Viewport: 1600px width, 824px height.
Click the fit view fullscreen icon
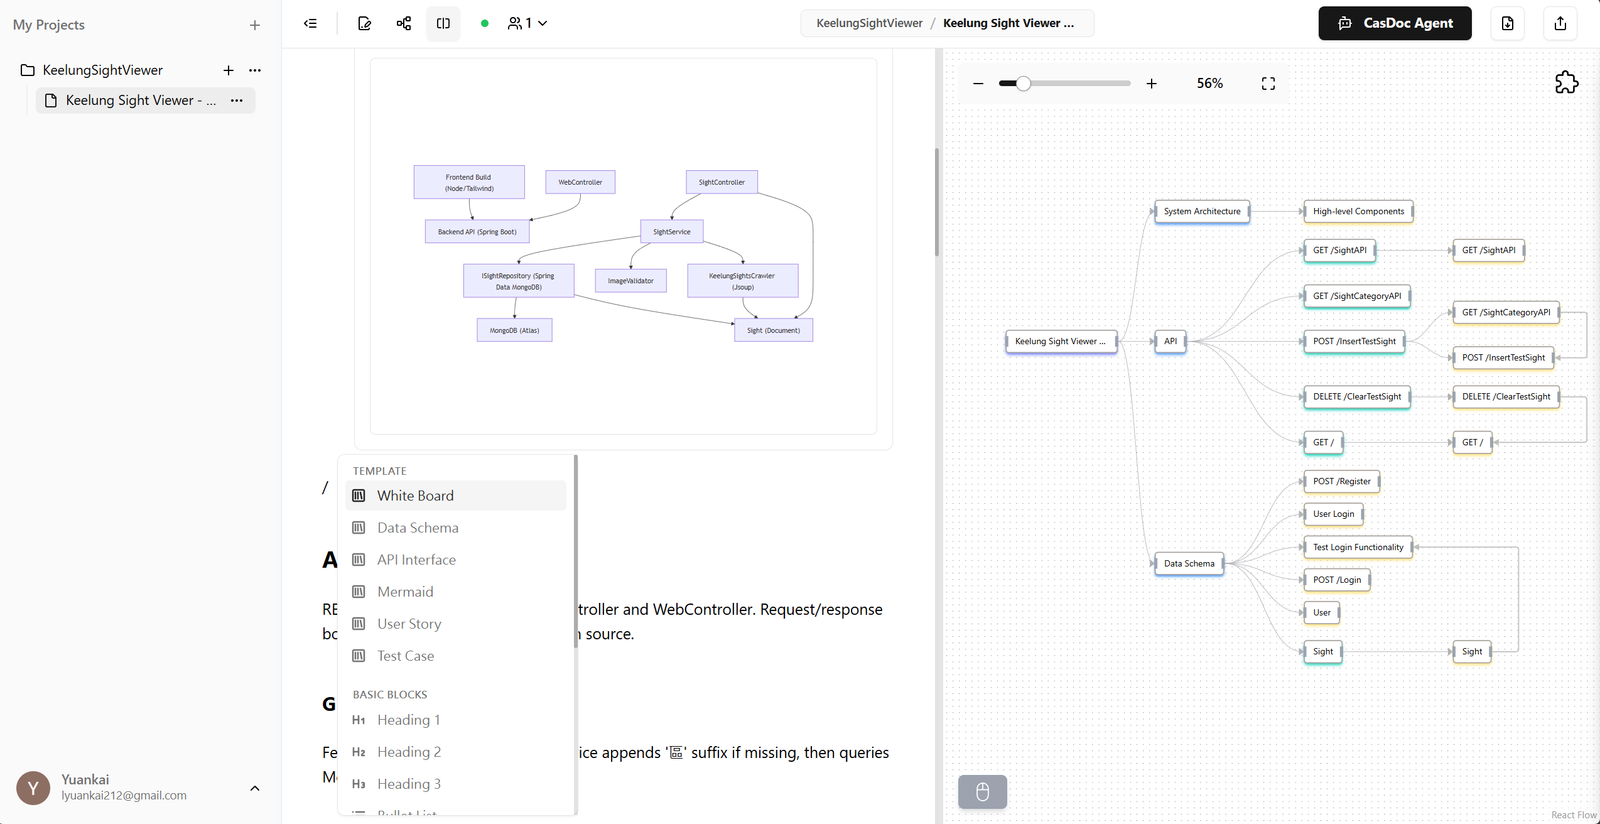(x=1268, y=84)
